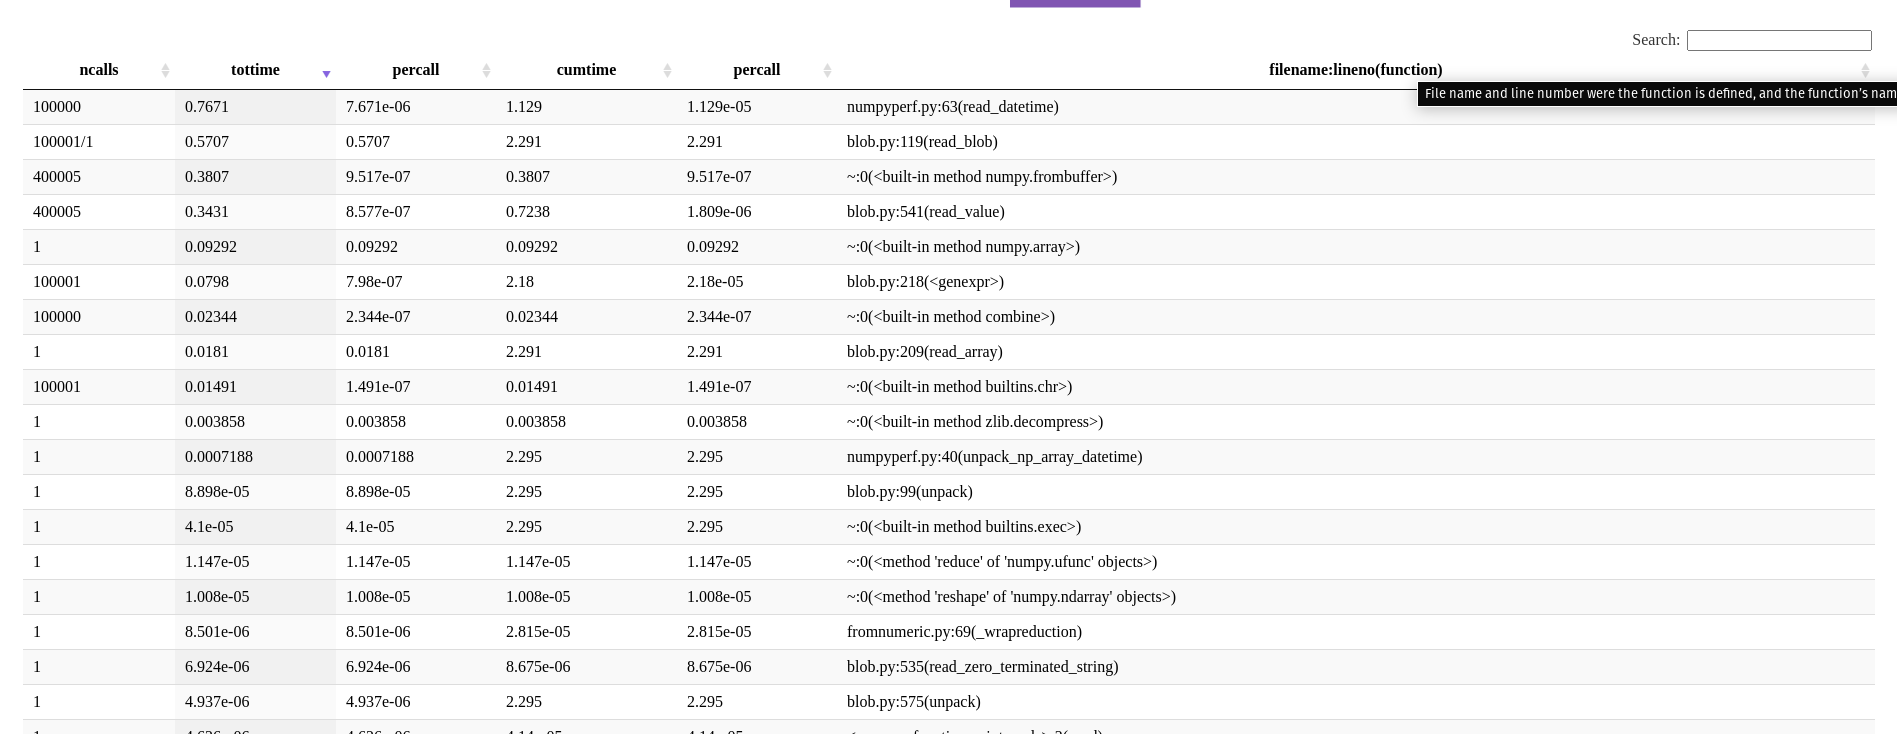Image resolution: width=1897 pixels, height=734 pixels.
Task: Select the blob.py:541(read_value) entry
Action: pyautogui.click(x=949, y=212)
